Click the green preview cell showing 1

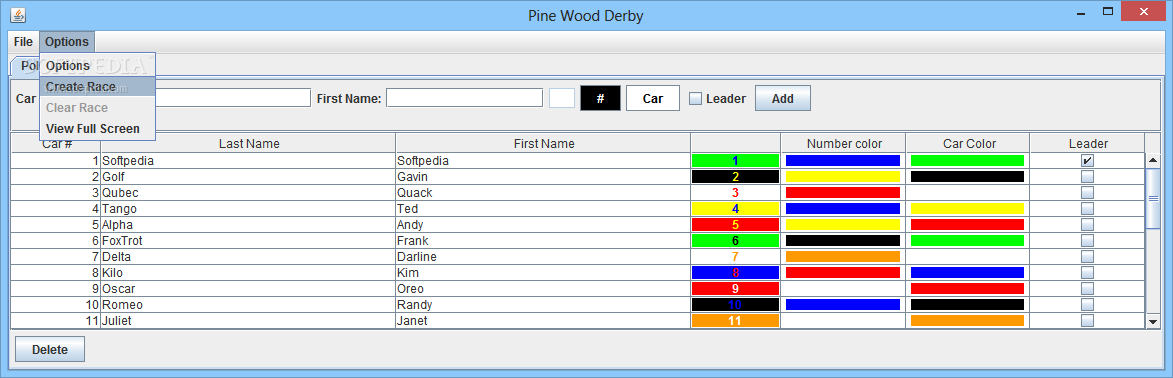735,160
